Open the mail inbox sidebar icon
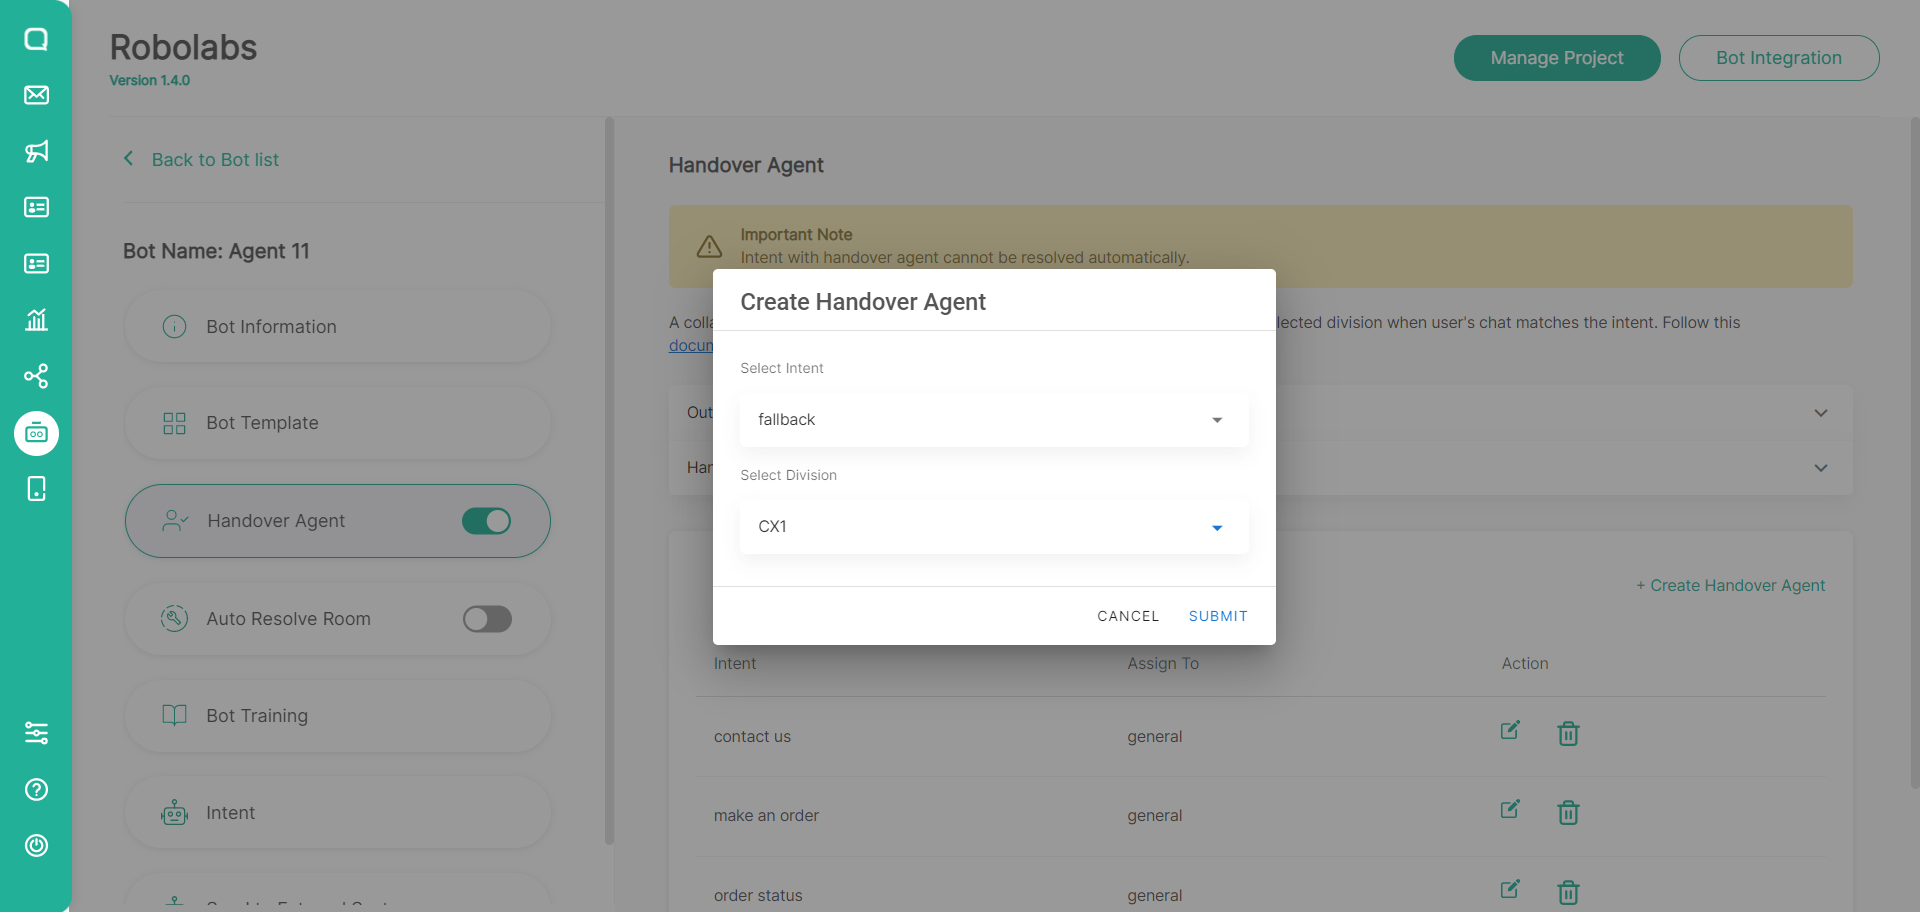This screenshot has width=1920, height=912. tap(36, 95)
